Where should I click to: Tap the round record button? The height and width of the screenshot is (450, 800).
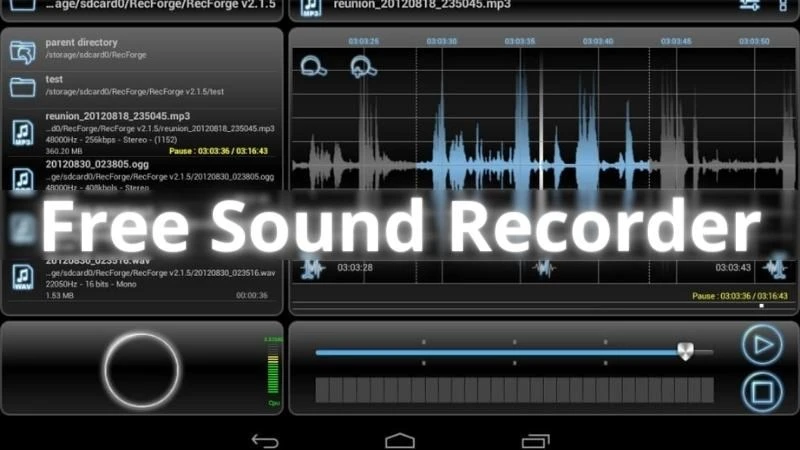click(142, 369)
